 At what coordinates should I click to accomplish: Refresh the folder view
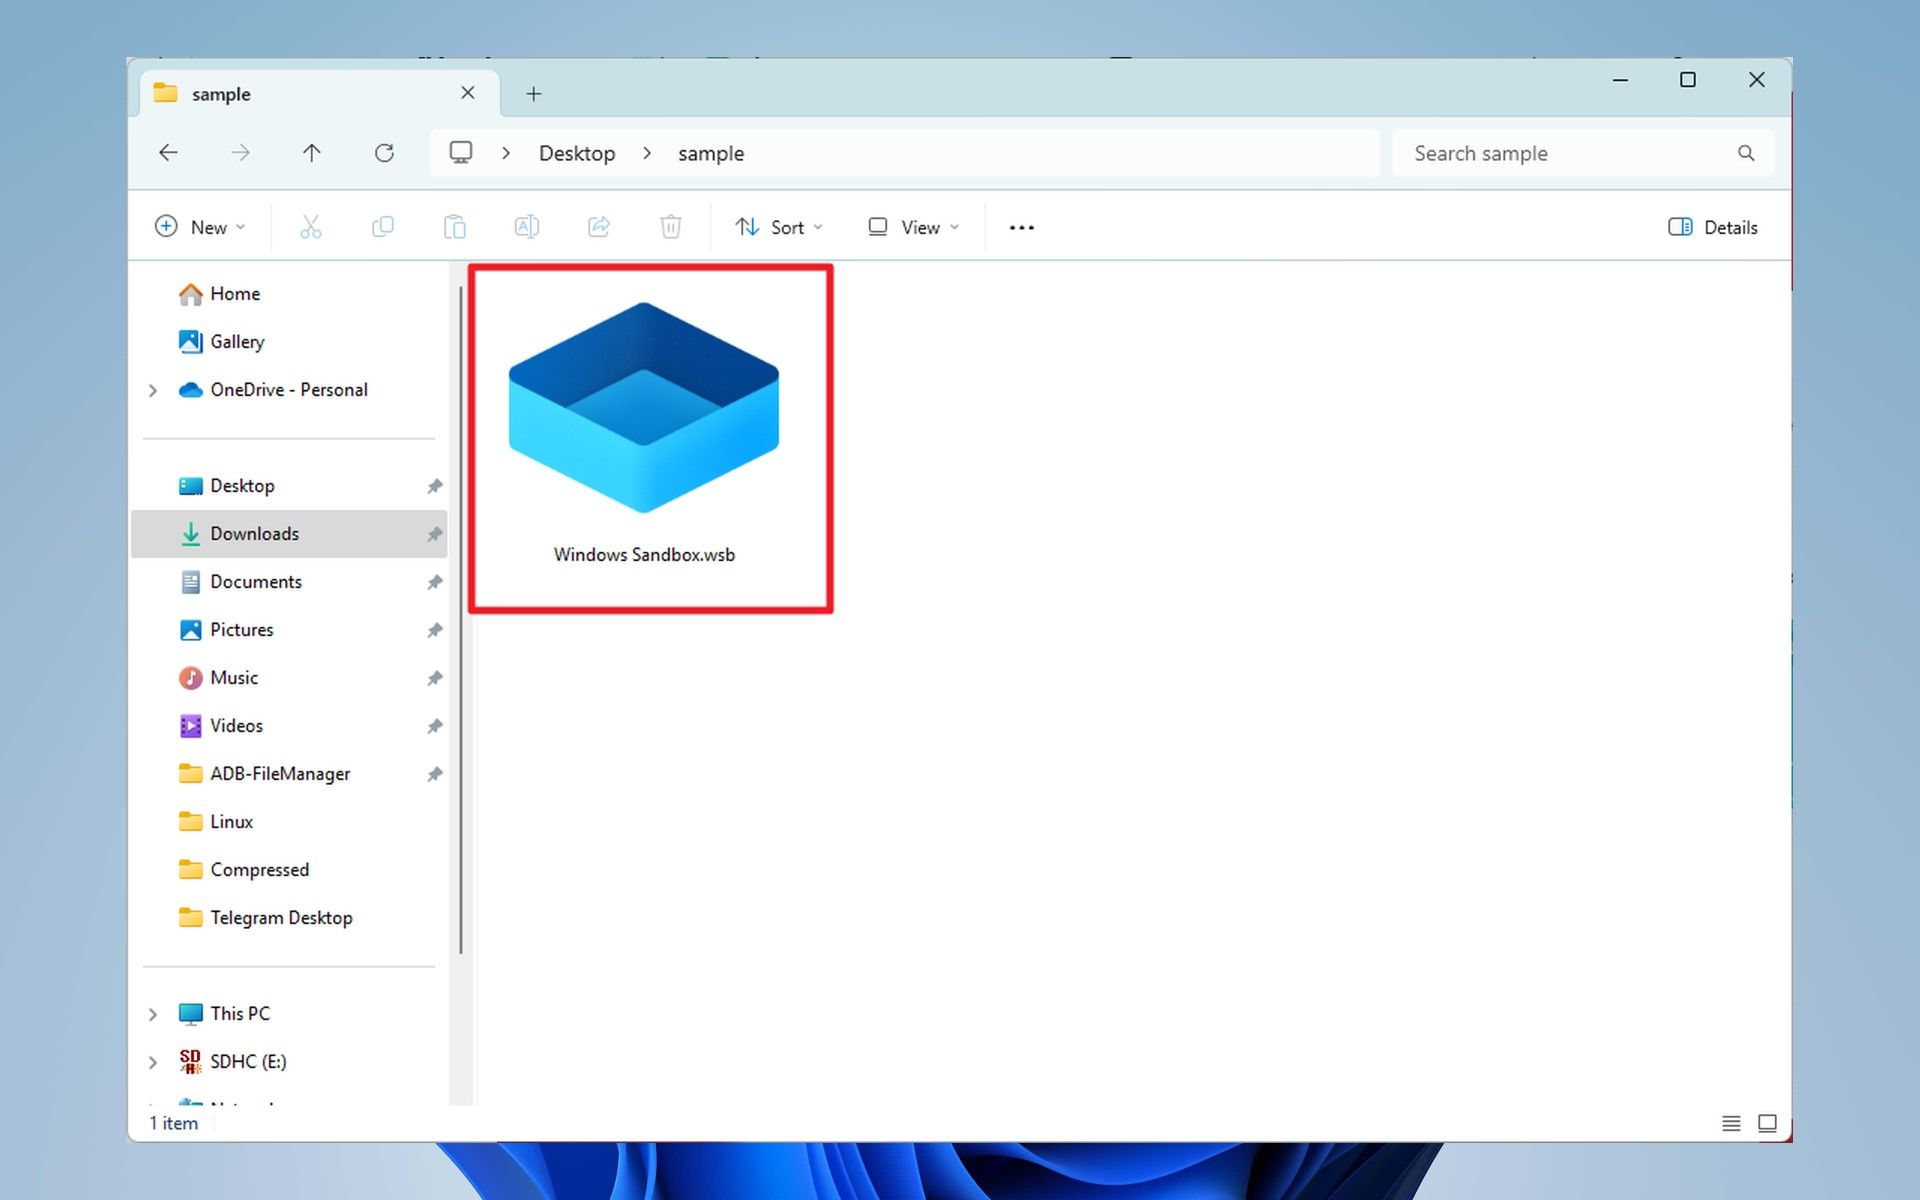pos(384,153)
